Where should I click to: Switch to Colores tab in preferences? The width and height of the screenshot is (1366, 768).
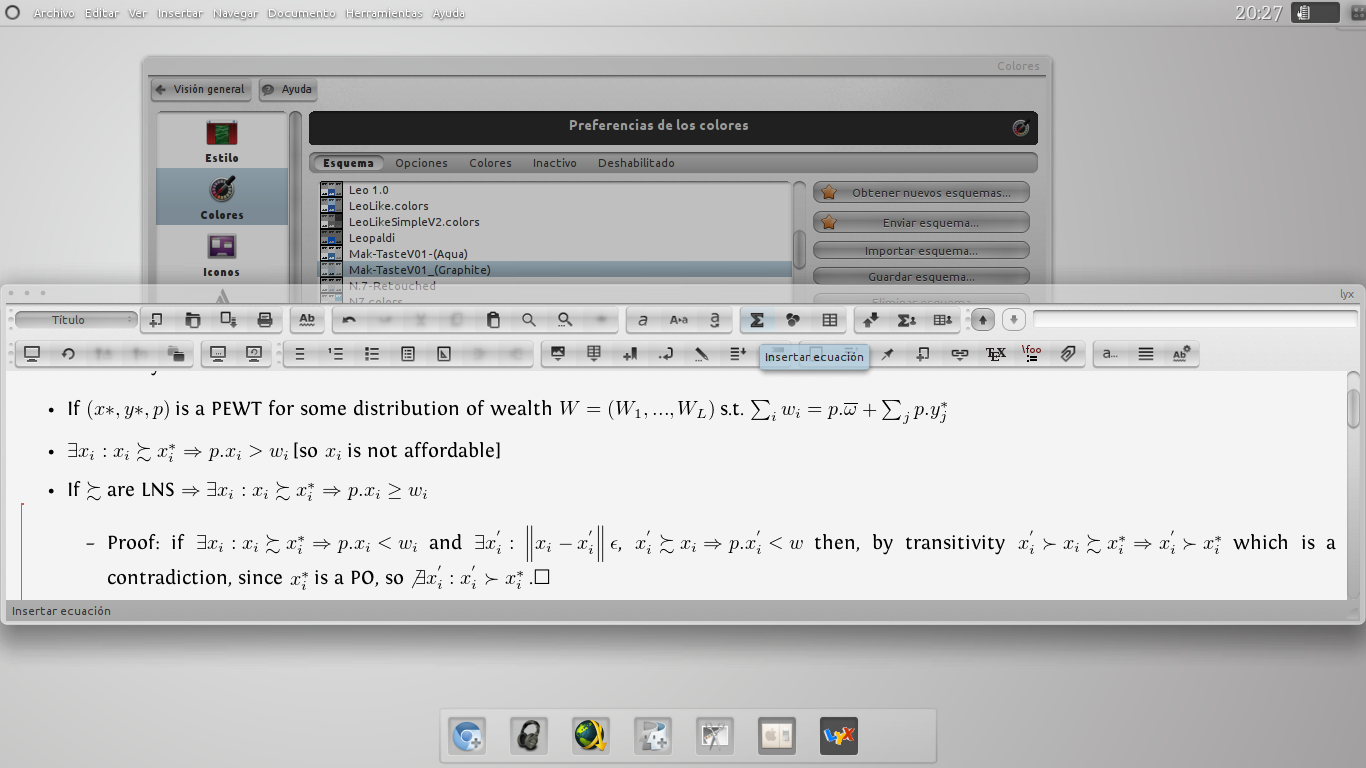click(x=490, y=163)
